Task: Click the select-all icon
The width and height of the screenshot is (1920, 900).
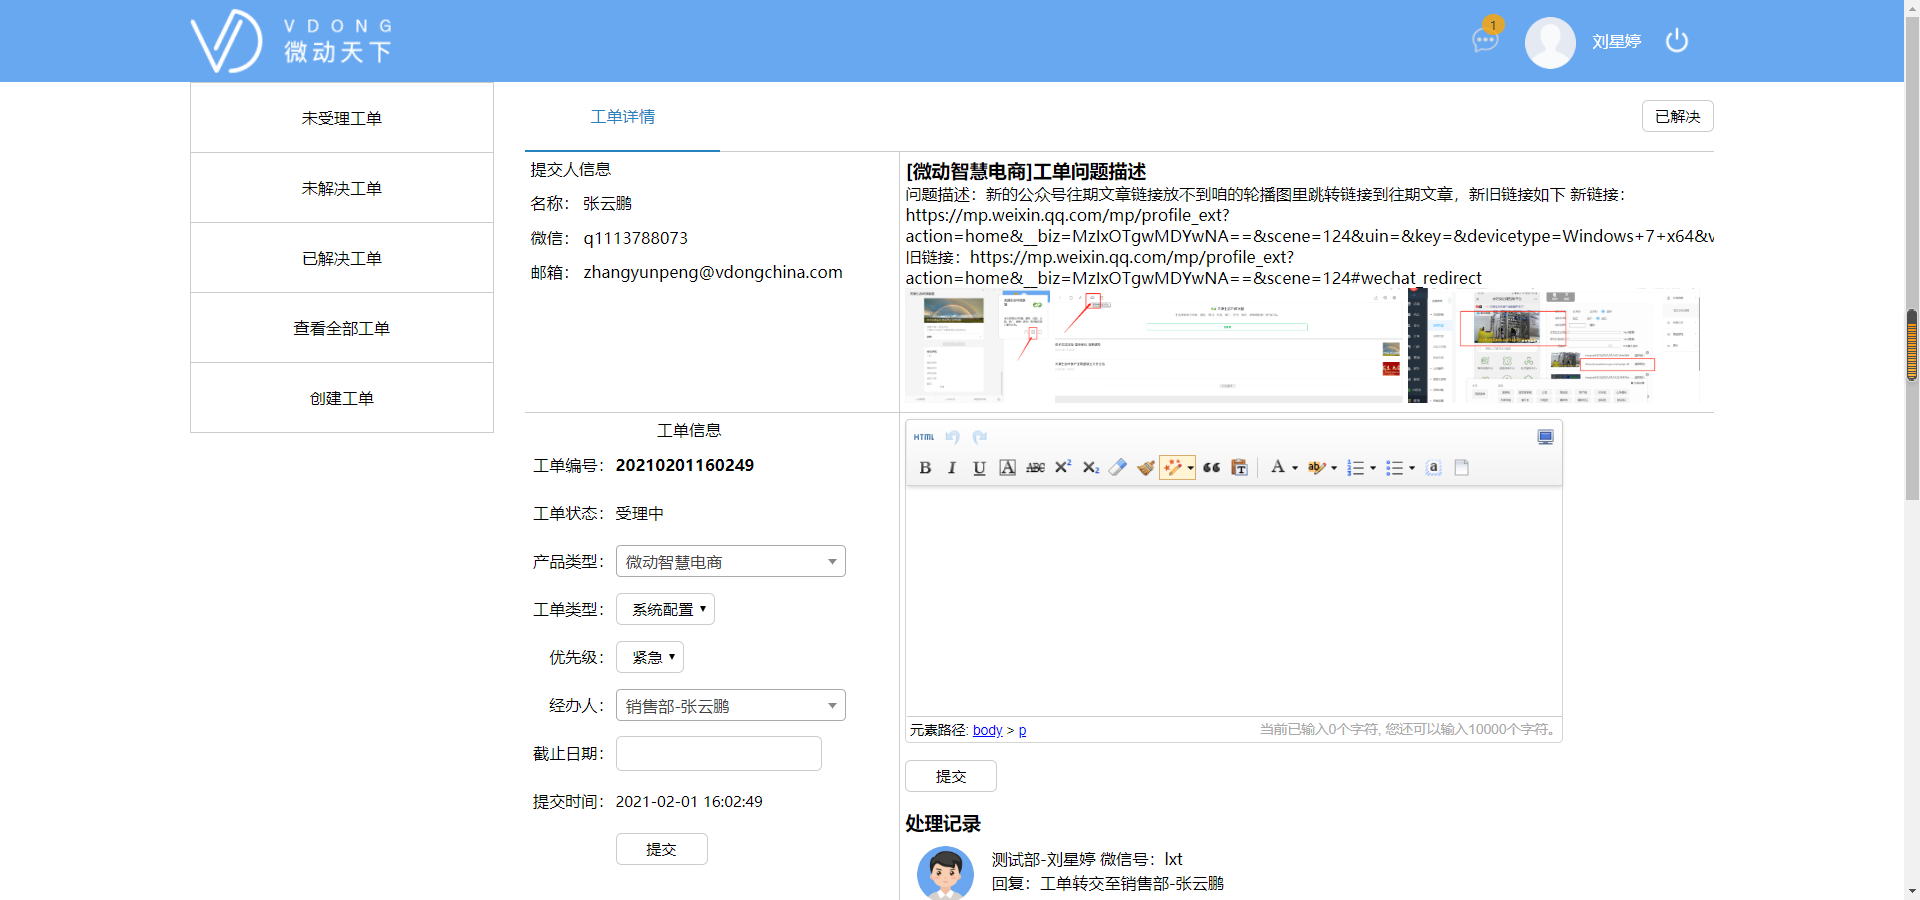Action: coord(1433,467)
